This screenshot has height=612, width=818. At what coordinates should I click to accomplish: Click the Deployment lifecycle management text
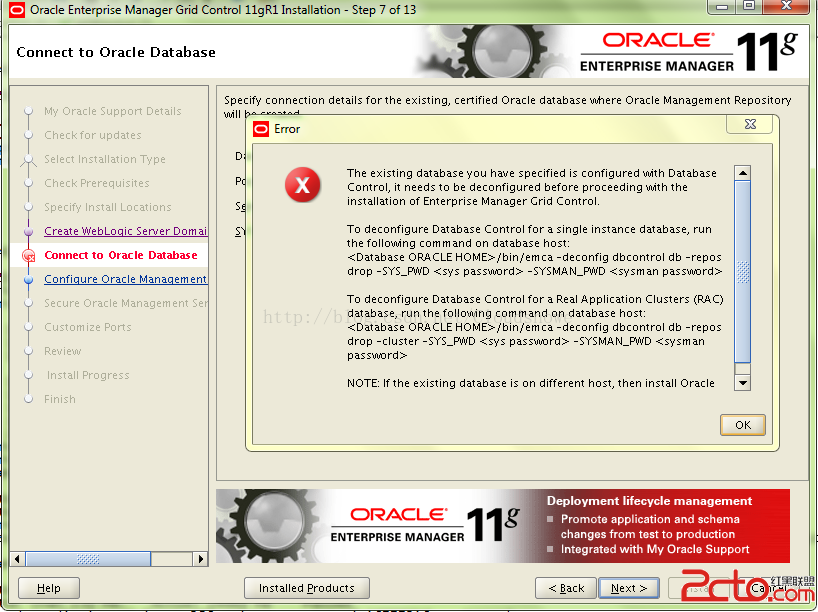coord(649,501)
